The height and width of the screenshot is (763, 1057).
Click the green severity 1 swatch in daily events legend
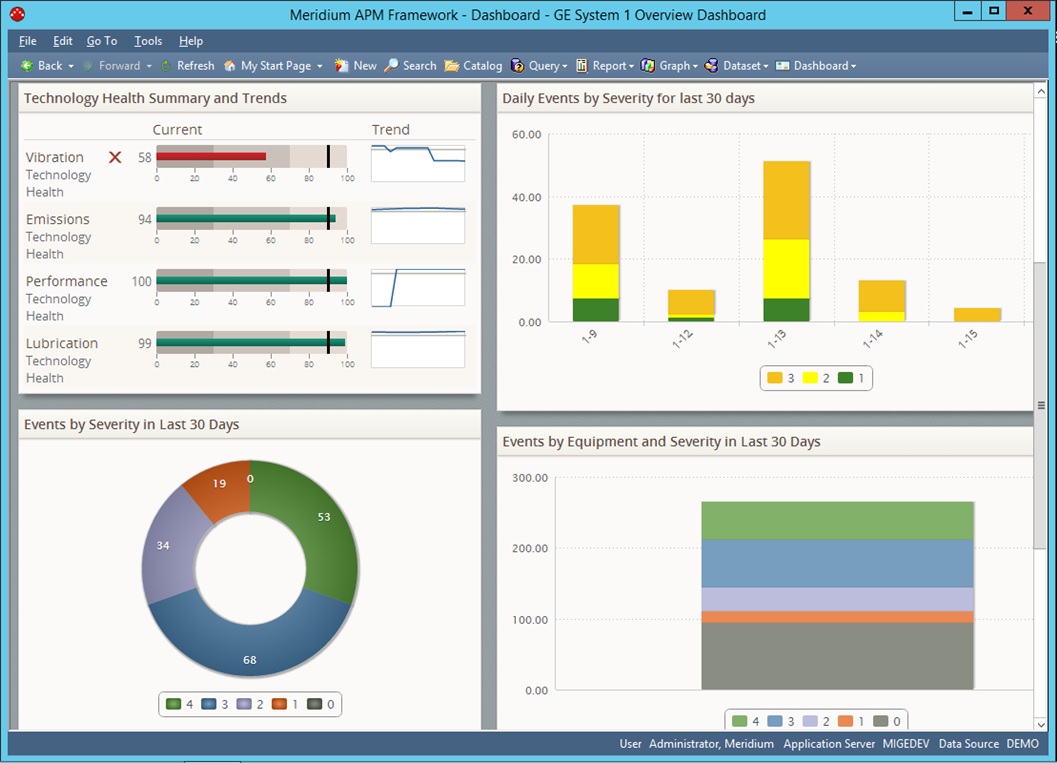click(845, 377)
